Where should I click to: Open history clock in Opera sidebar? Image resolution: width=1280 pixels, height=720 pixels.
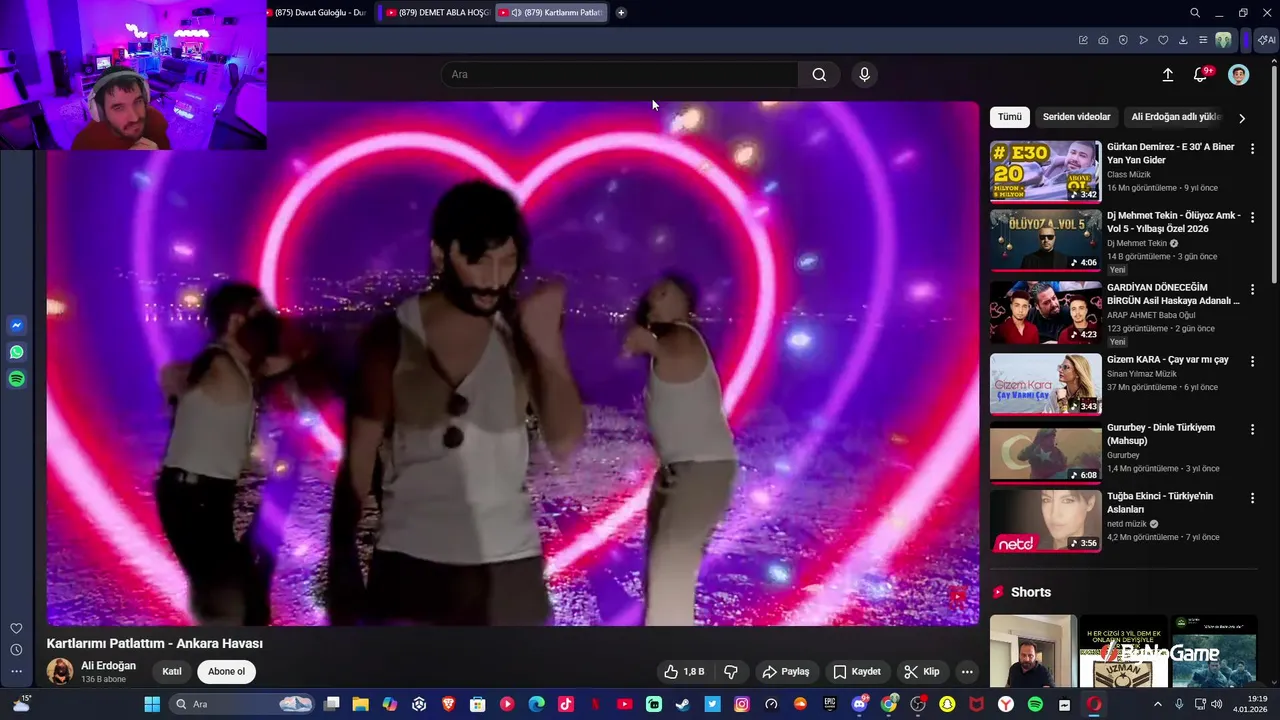point(16,650)
